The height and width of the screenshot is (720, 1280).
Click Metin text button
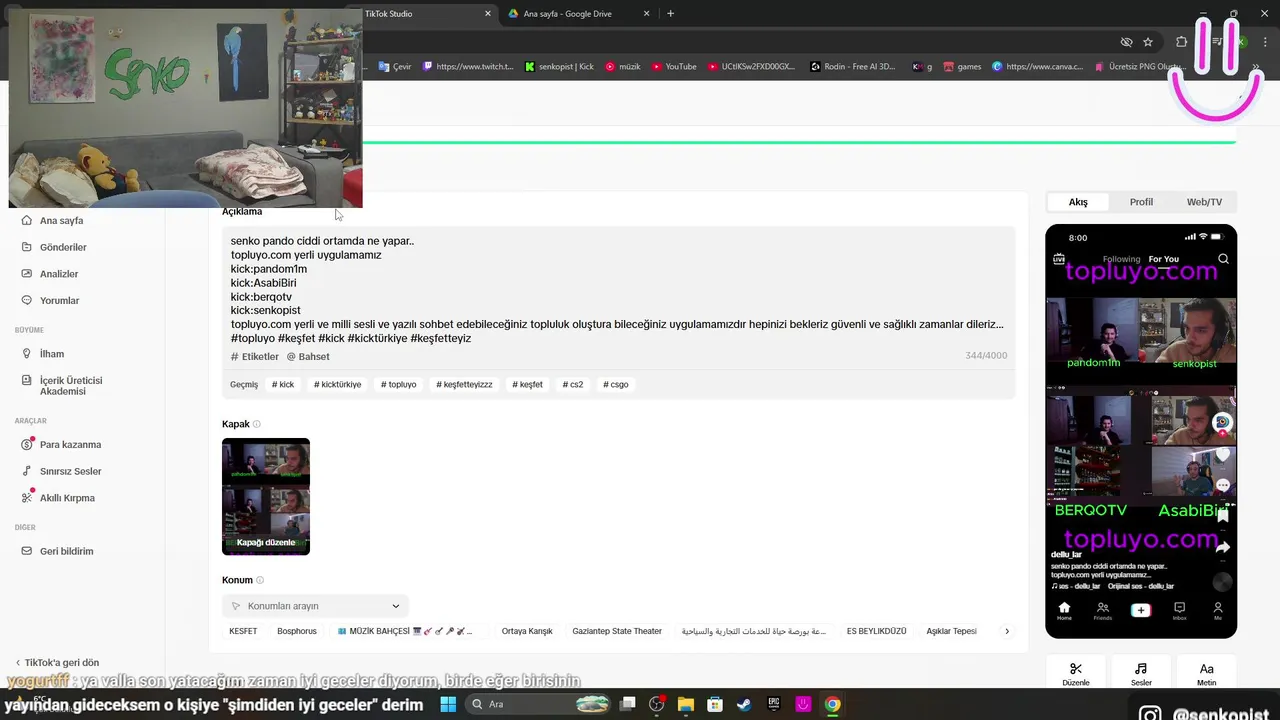coord(1206,673)
